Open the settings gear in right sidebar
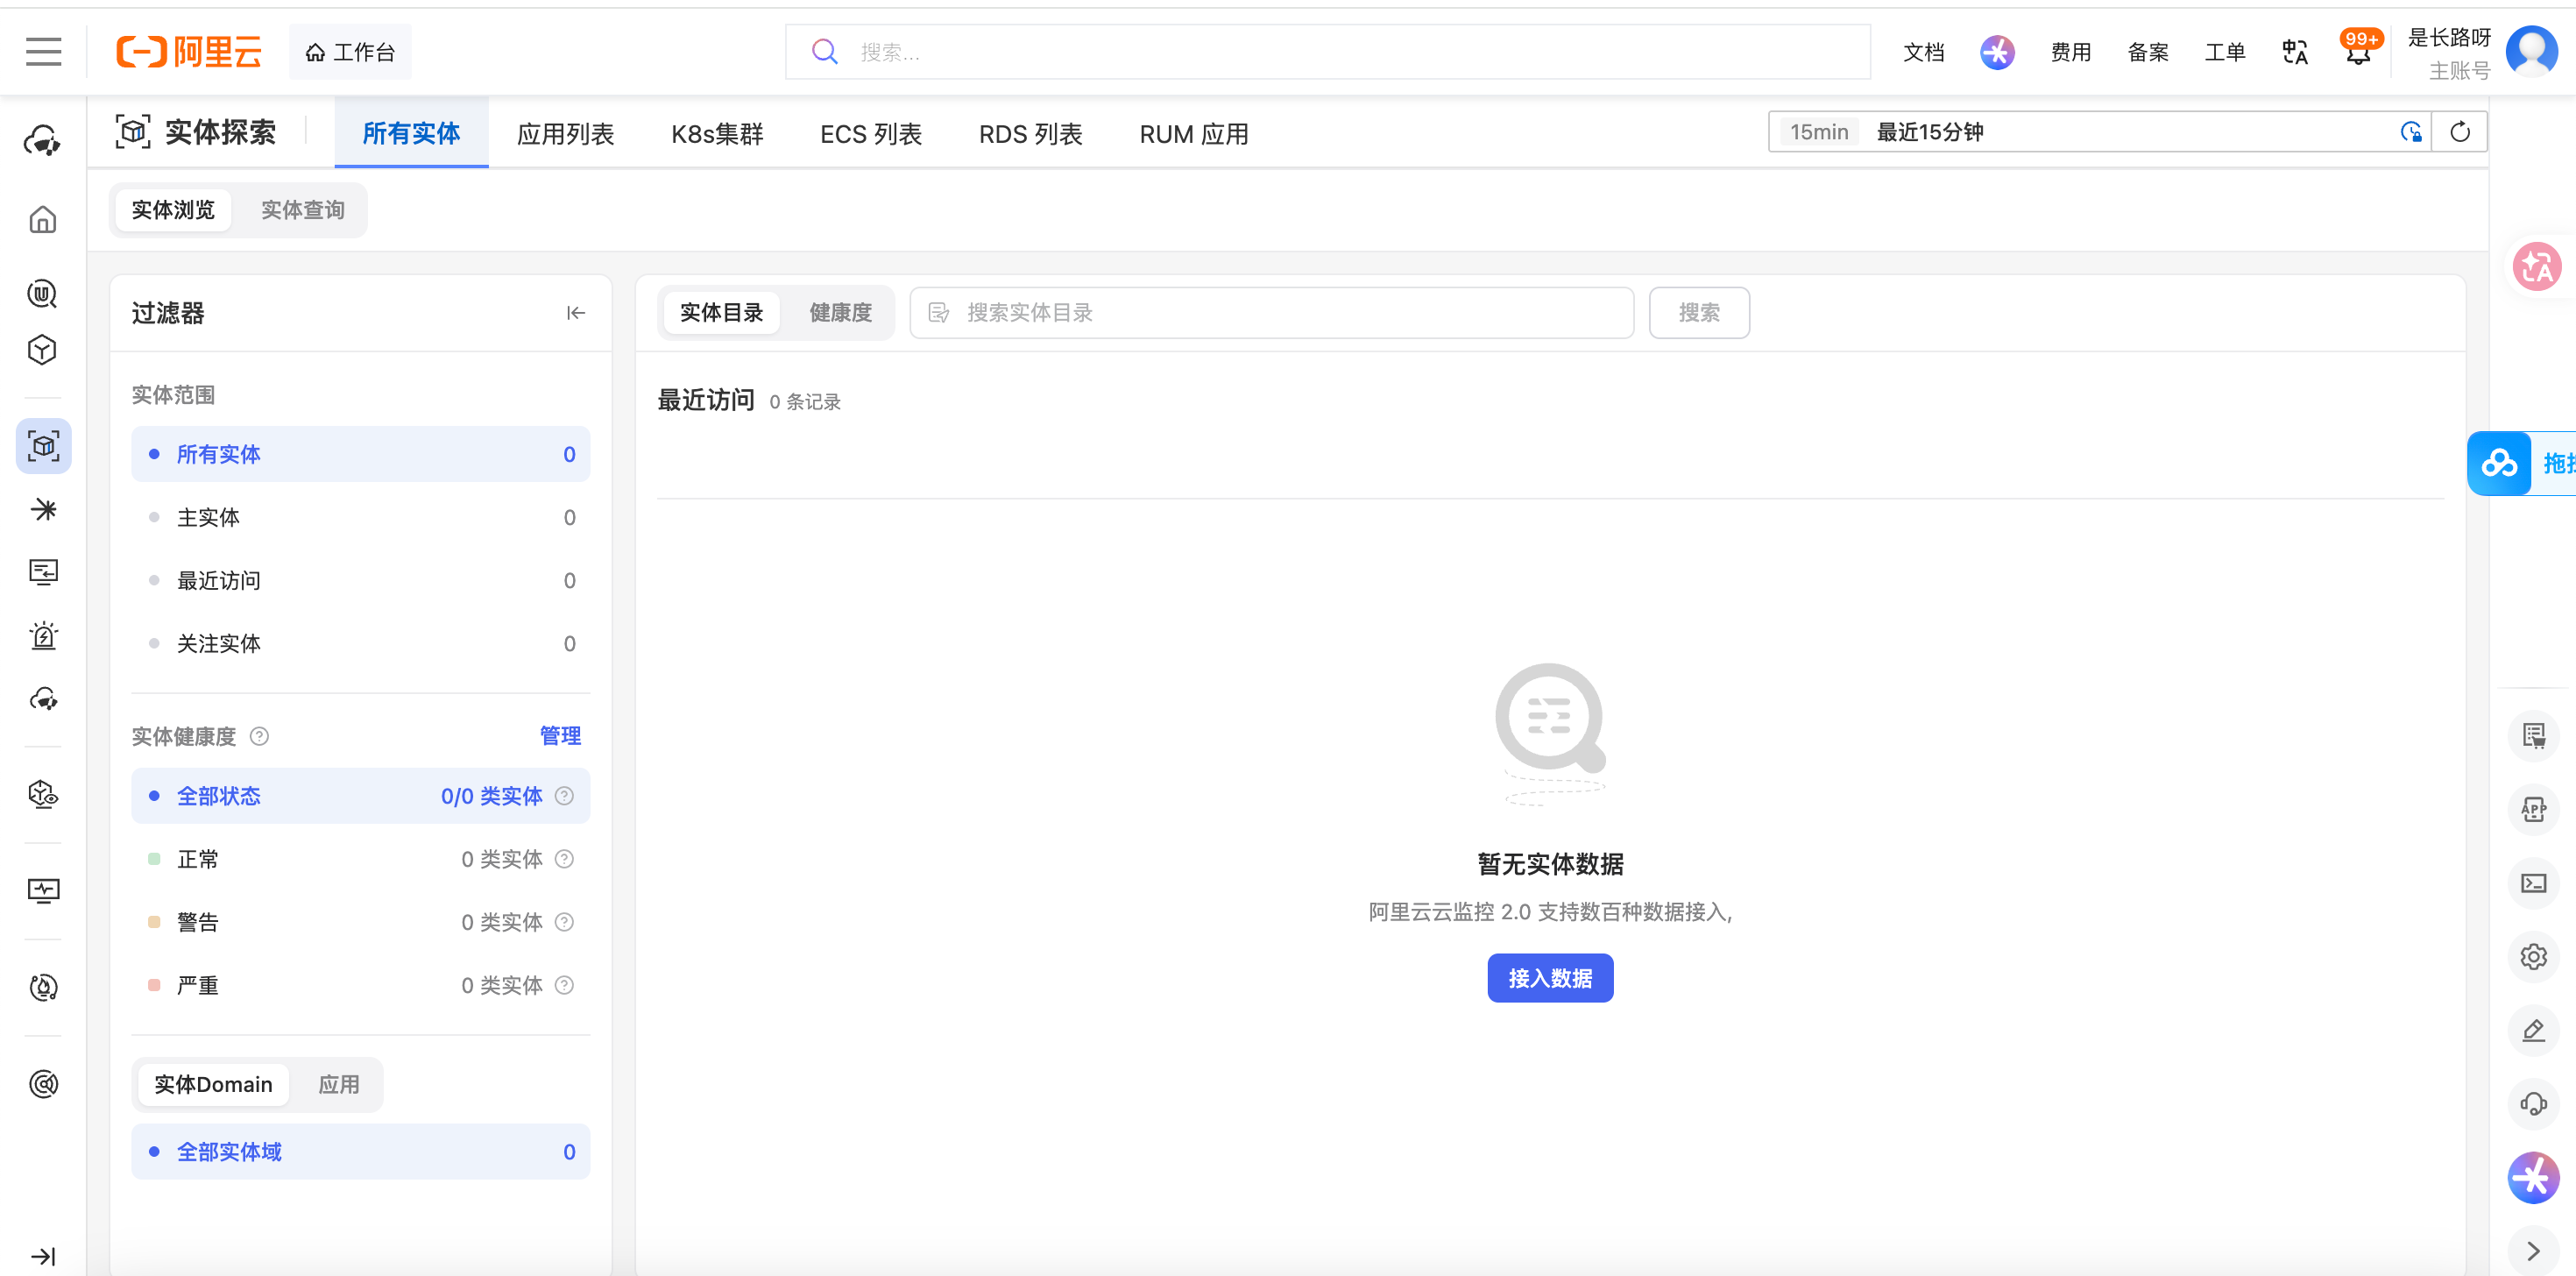 click(2533, 957)
